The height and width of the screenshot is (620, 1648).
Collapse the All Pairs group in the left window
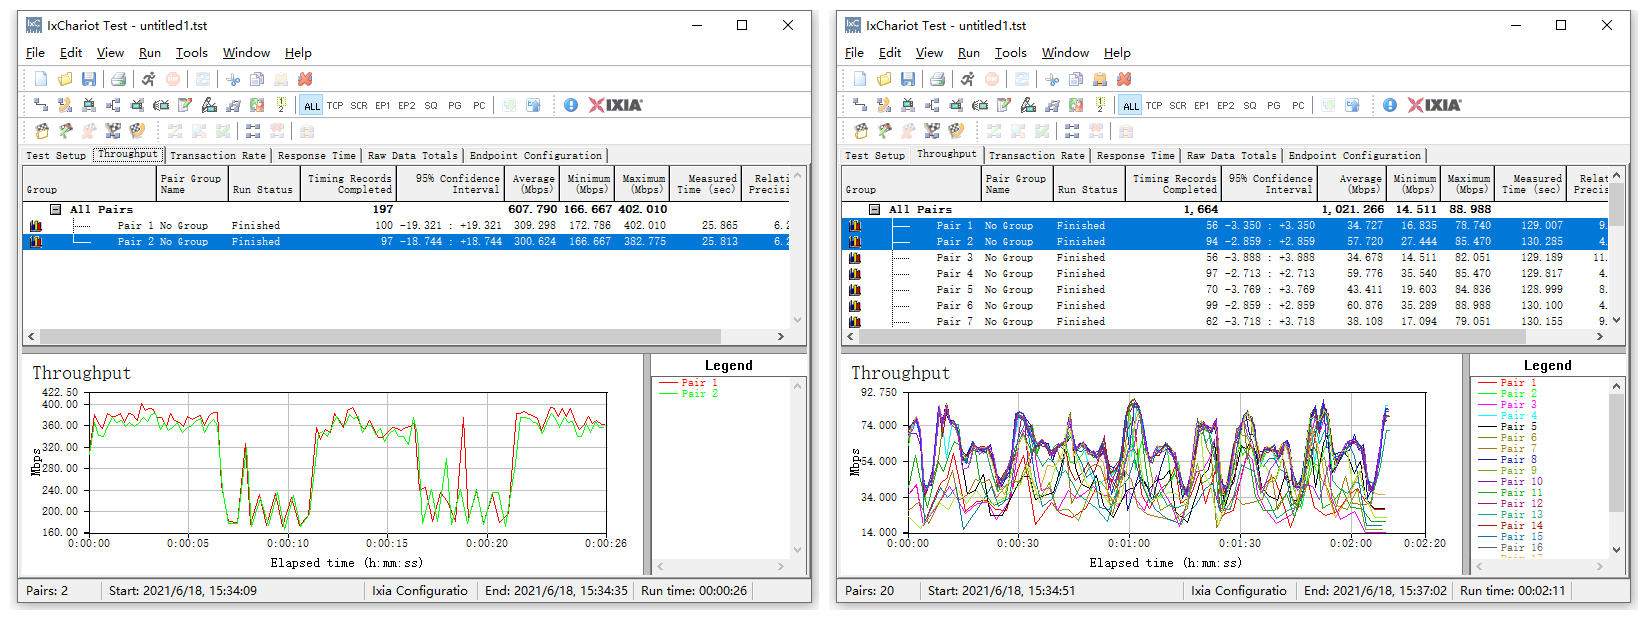coord(56,210)
